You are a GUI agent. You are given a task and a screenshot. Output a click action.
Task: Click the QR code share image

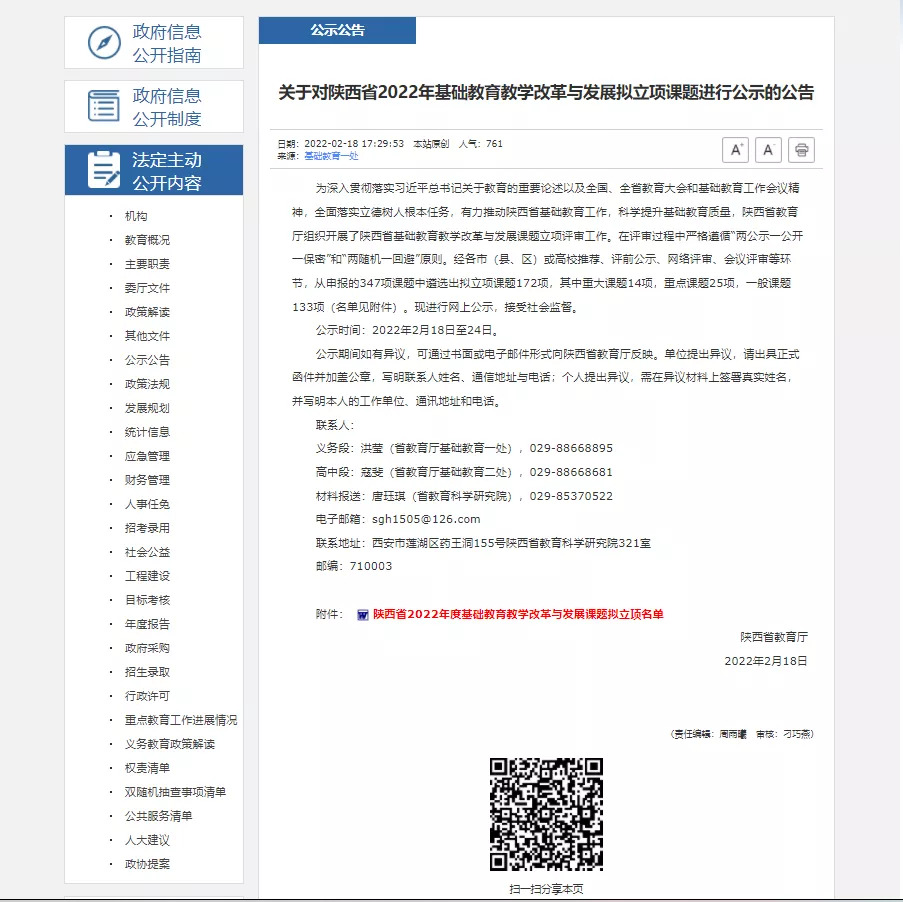click(546, 814)
